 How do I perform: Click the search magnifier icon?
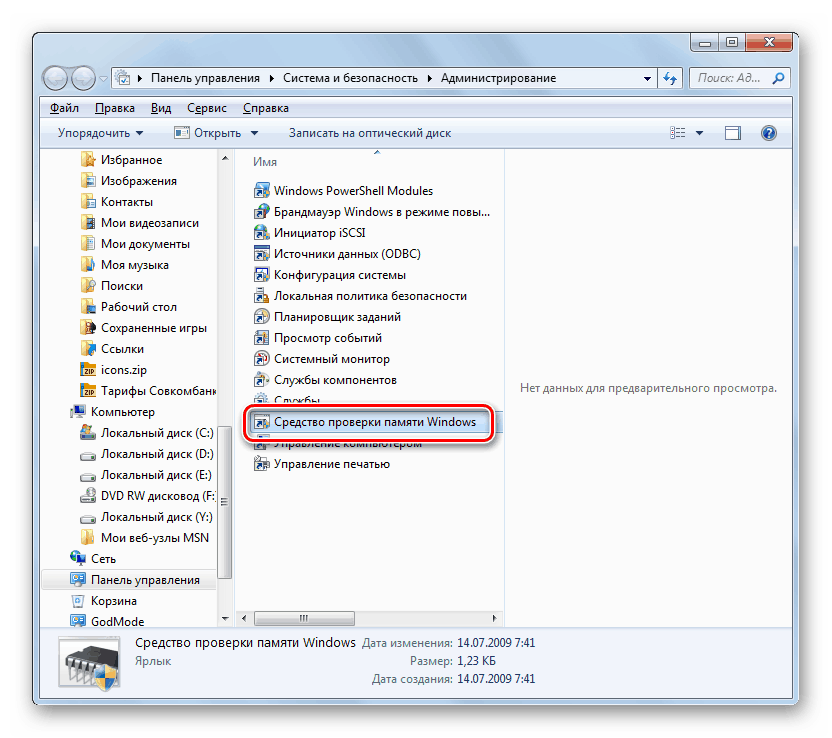778,79
